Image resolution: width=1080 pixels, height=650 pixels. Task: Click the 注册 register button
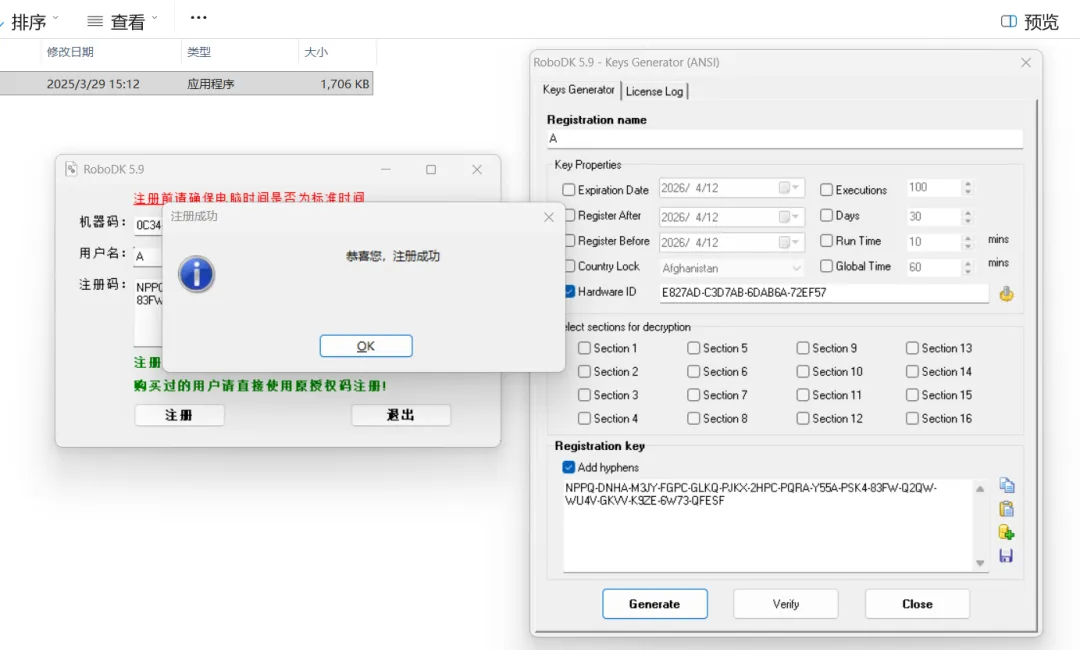click(x=179, y=415)
